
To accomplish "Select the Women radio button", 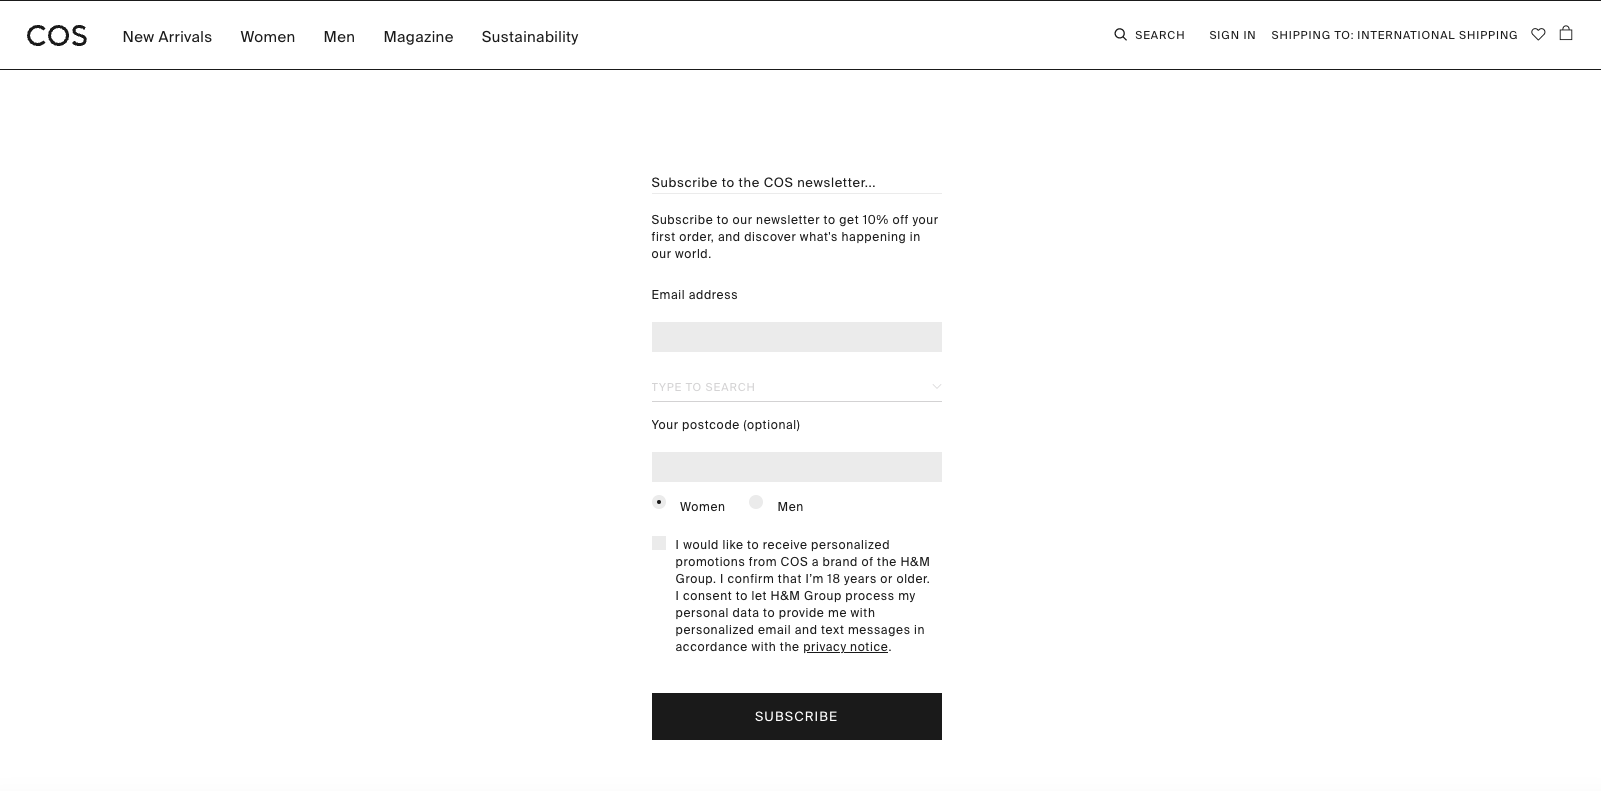I will pos(659,502).
